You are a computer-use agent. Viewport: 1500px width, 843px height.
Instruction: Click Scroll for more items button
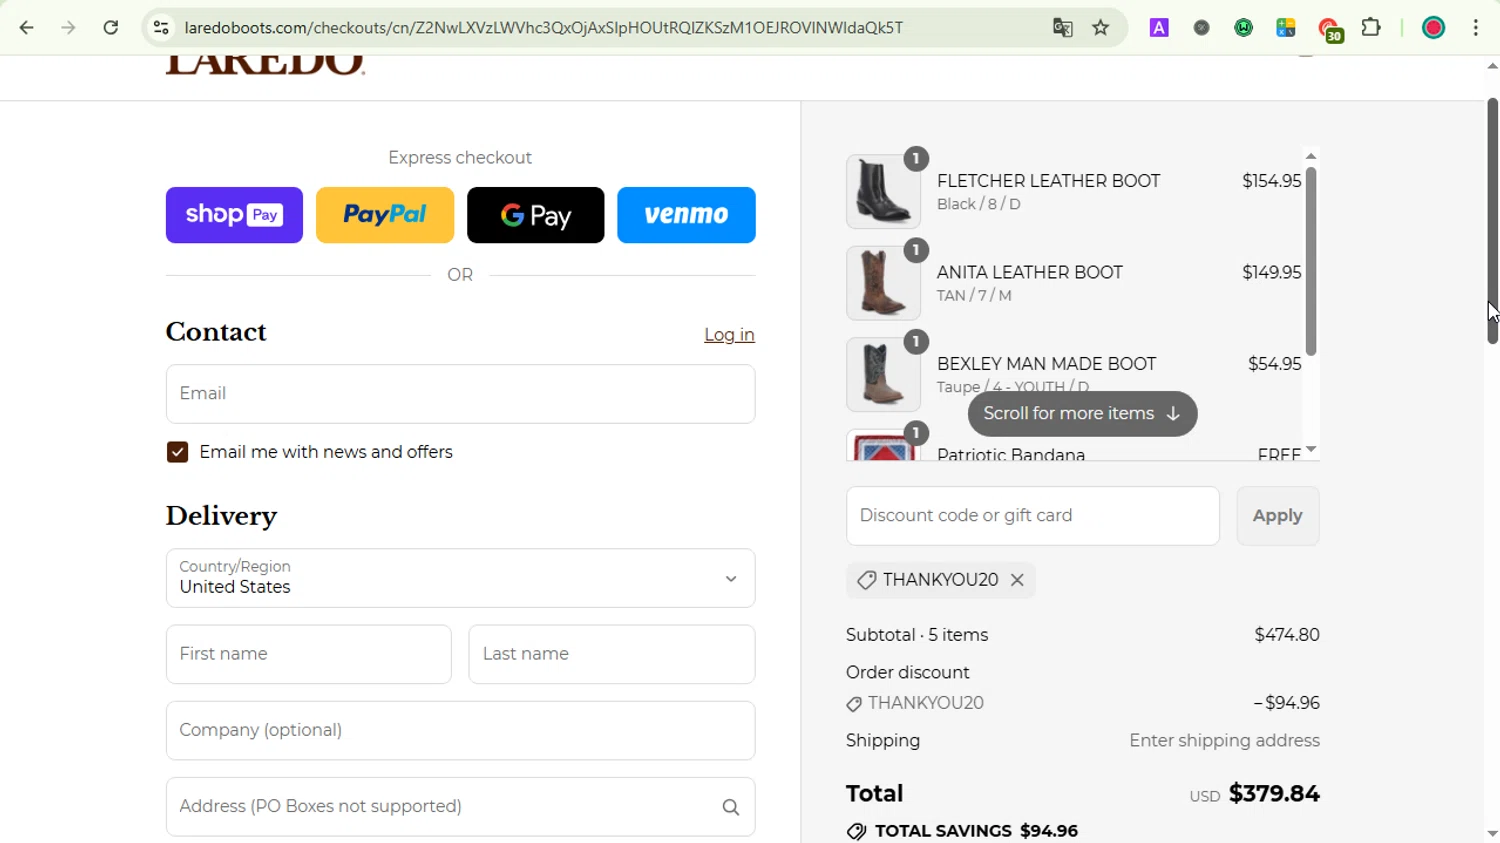point(1082,414)
